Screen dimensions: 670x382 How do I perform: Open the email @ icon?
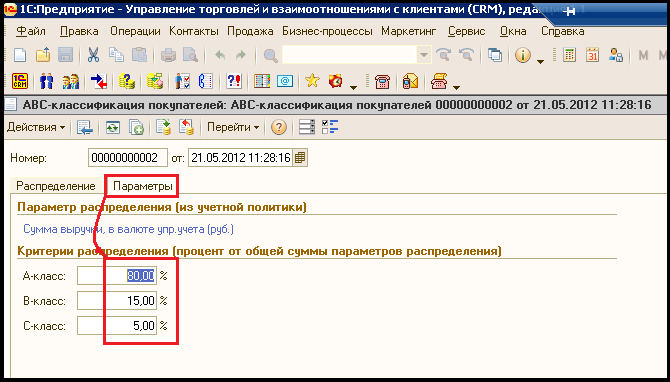285,81
